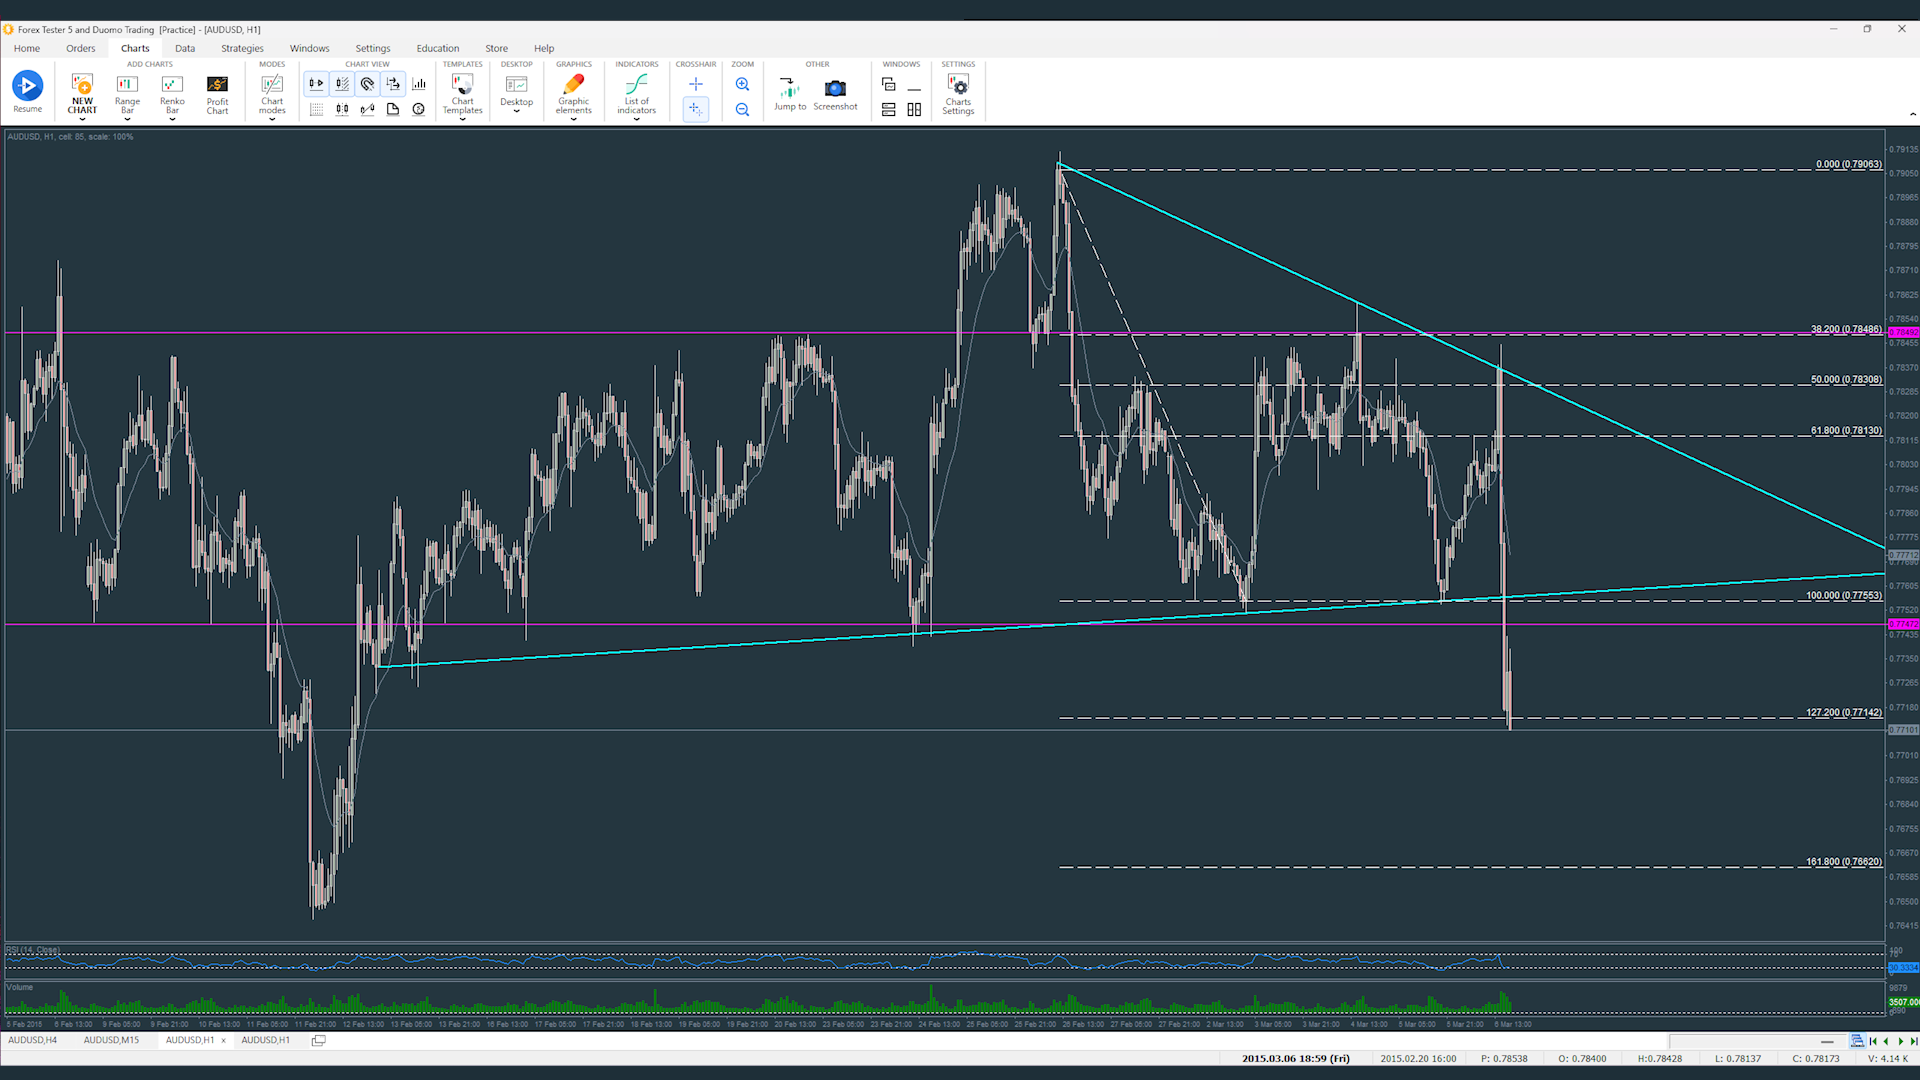Expand the NEW CHART dropdown

click(82, 119)
